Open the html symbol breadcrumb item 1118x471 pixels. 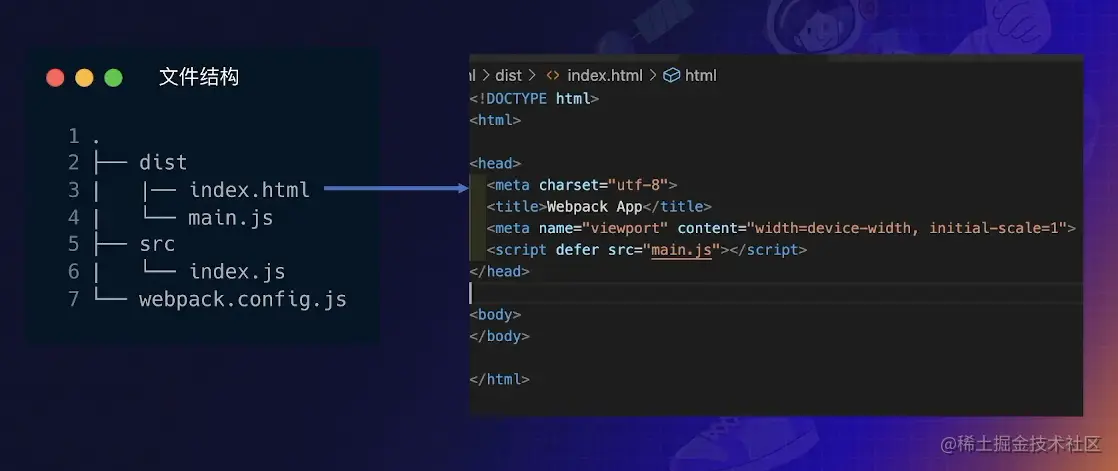point(700,76)
